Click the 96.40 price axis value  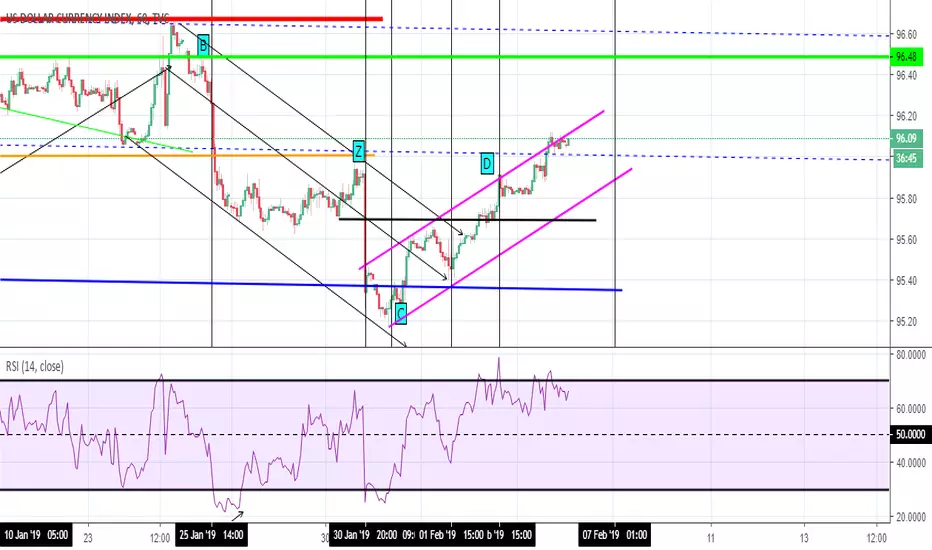(906, 76)
